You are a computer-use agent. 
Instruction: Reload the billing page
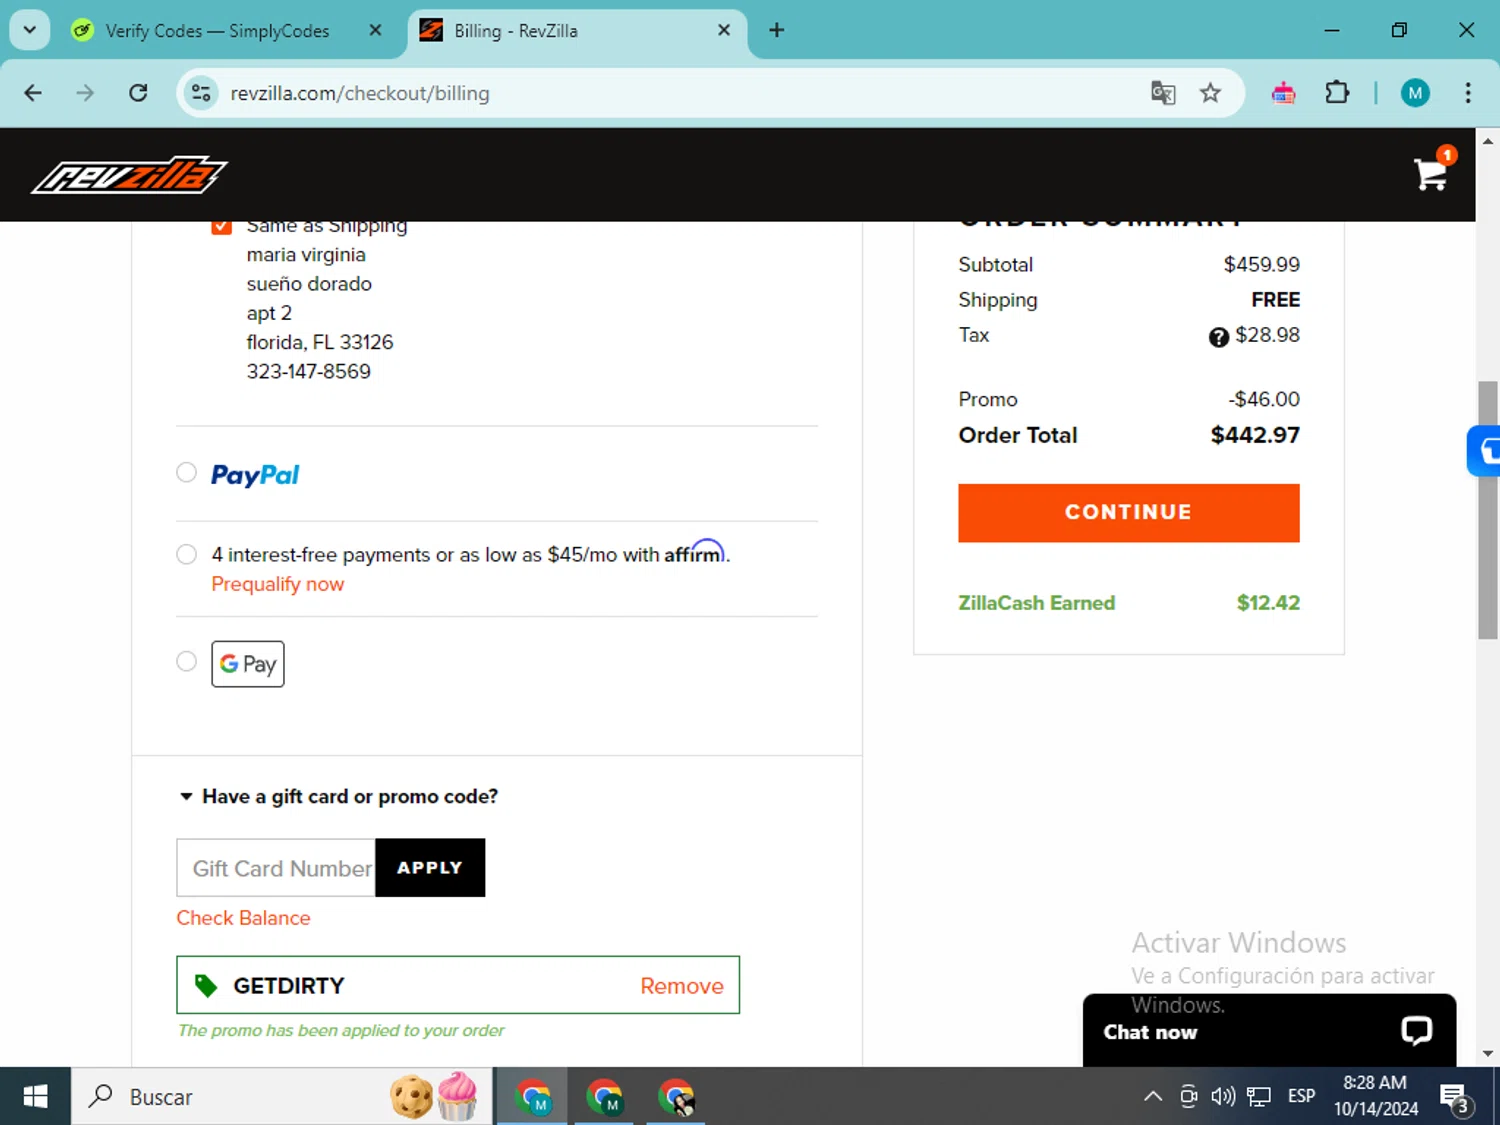tap(138, 93)
